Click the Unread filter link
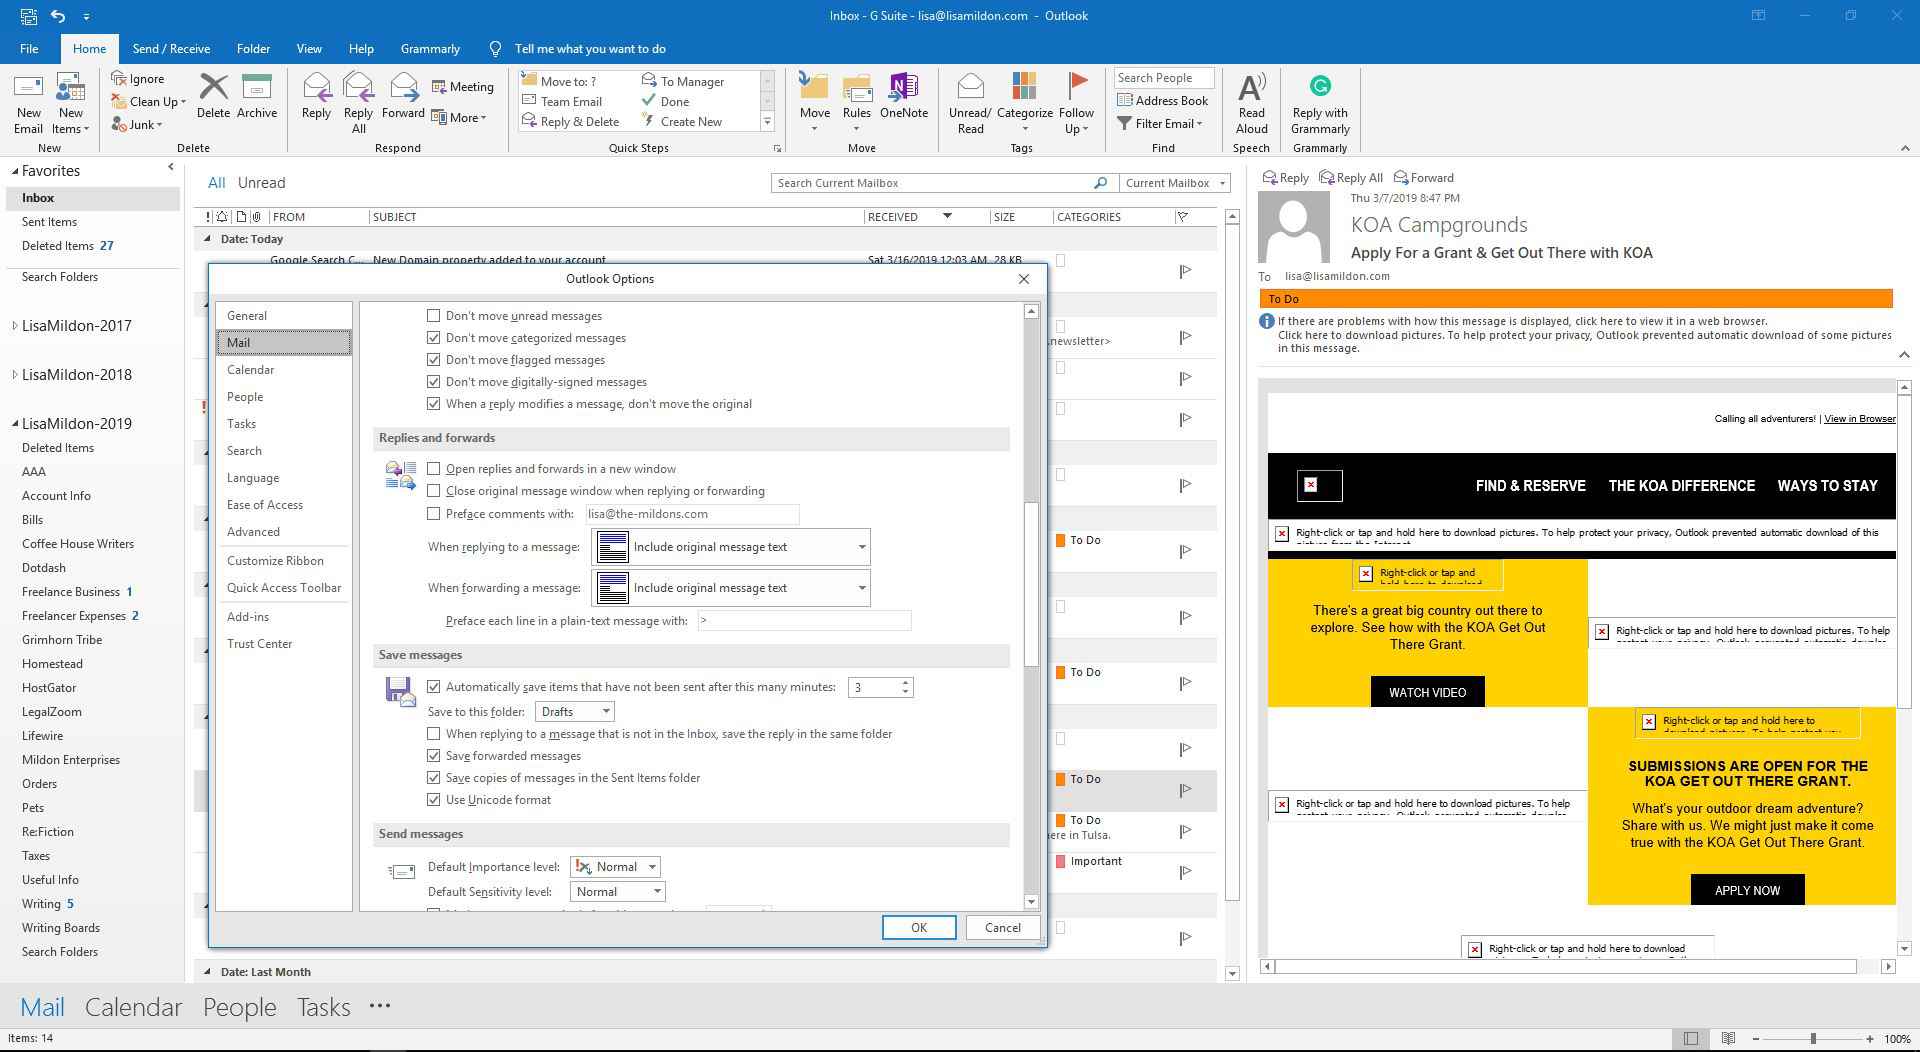Viewport: 1920px width, 1052px height. [x=261, y=183]
